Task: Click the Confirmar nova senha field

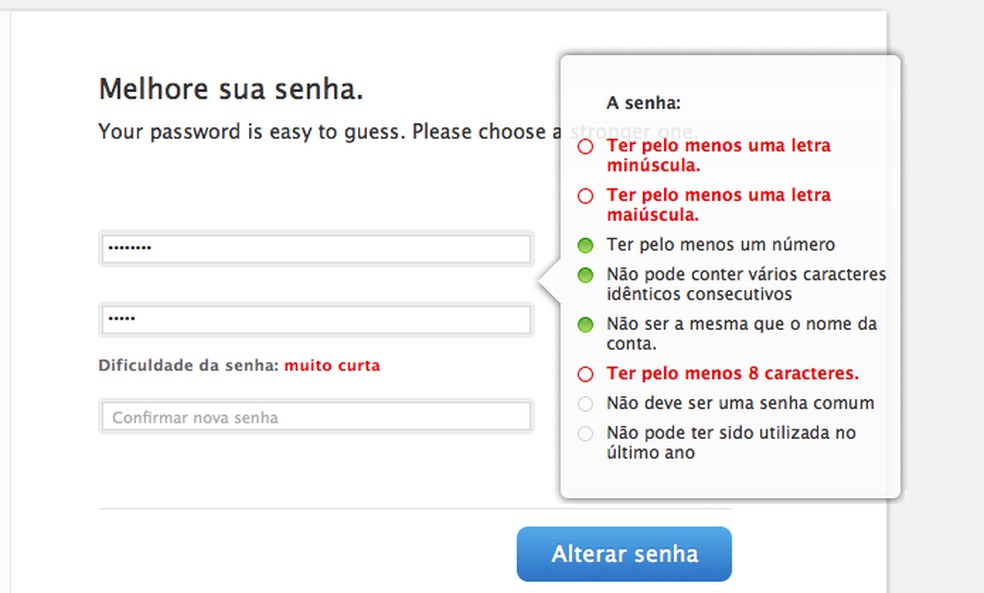Action: click(x=315, y=417)
